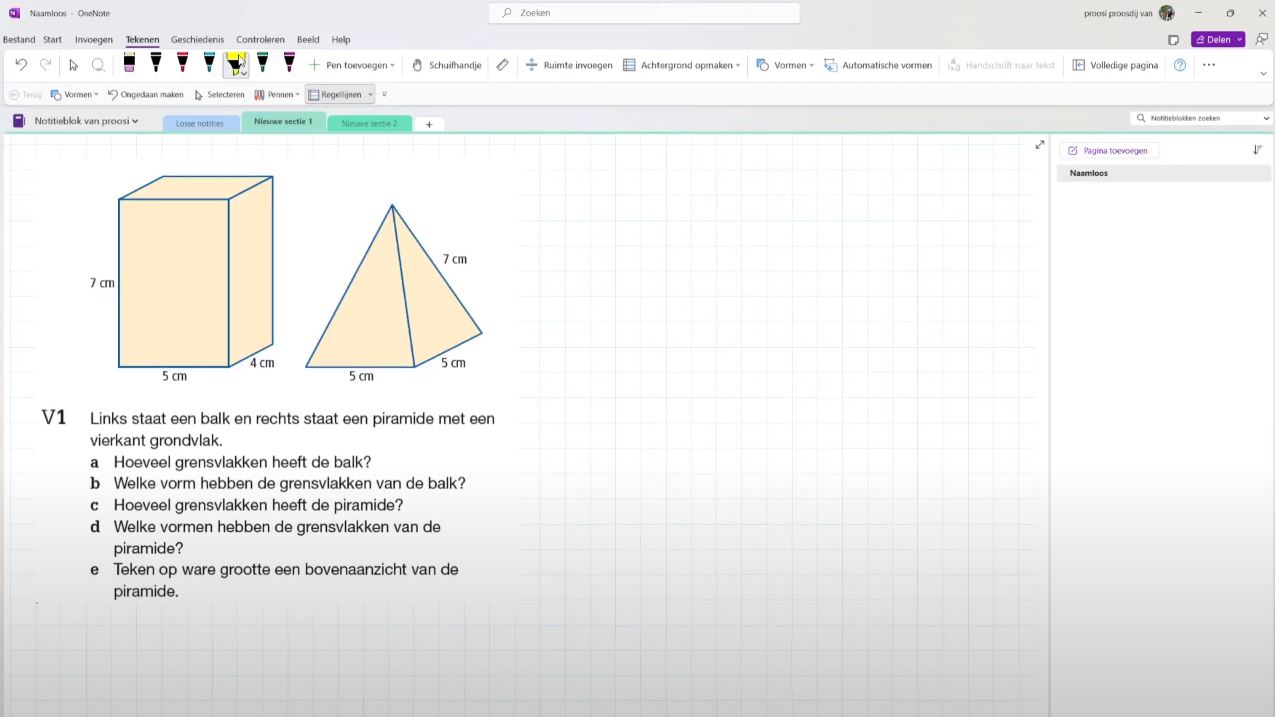1275x717 pixels.
Task: Click the Terug button in quick toolbar
Action: (x=25, y=95)
